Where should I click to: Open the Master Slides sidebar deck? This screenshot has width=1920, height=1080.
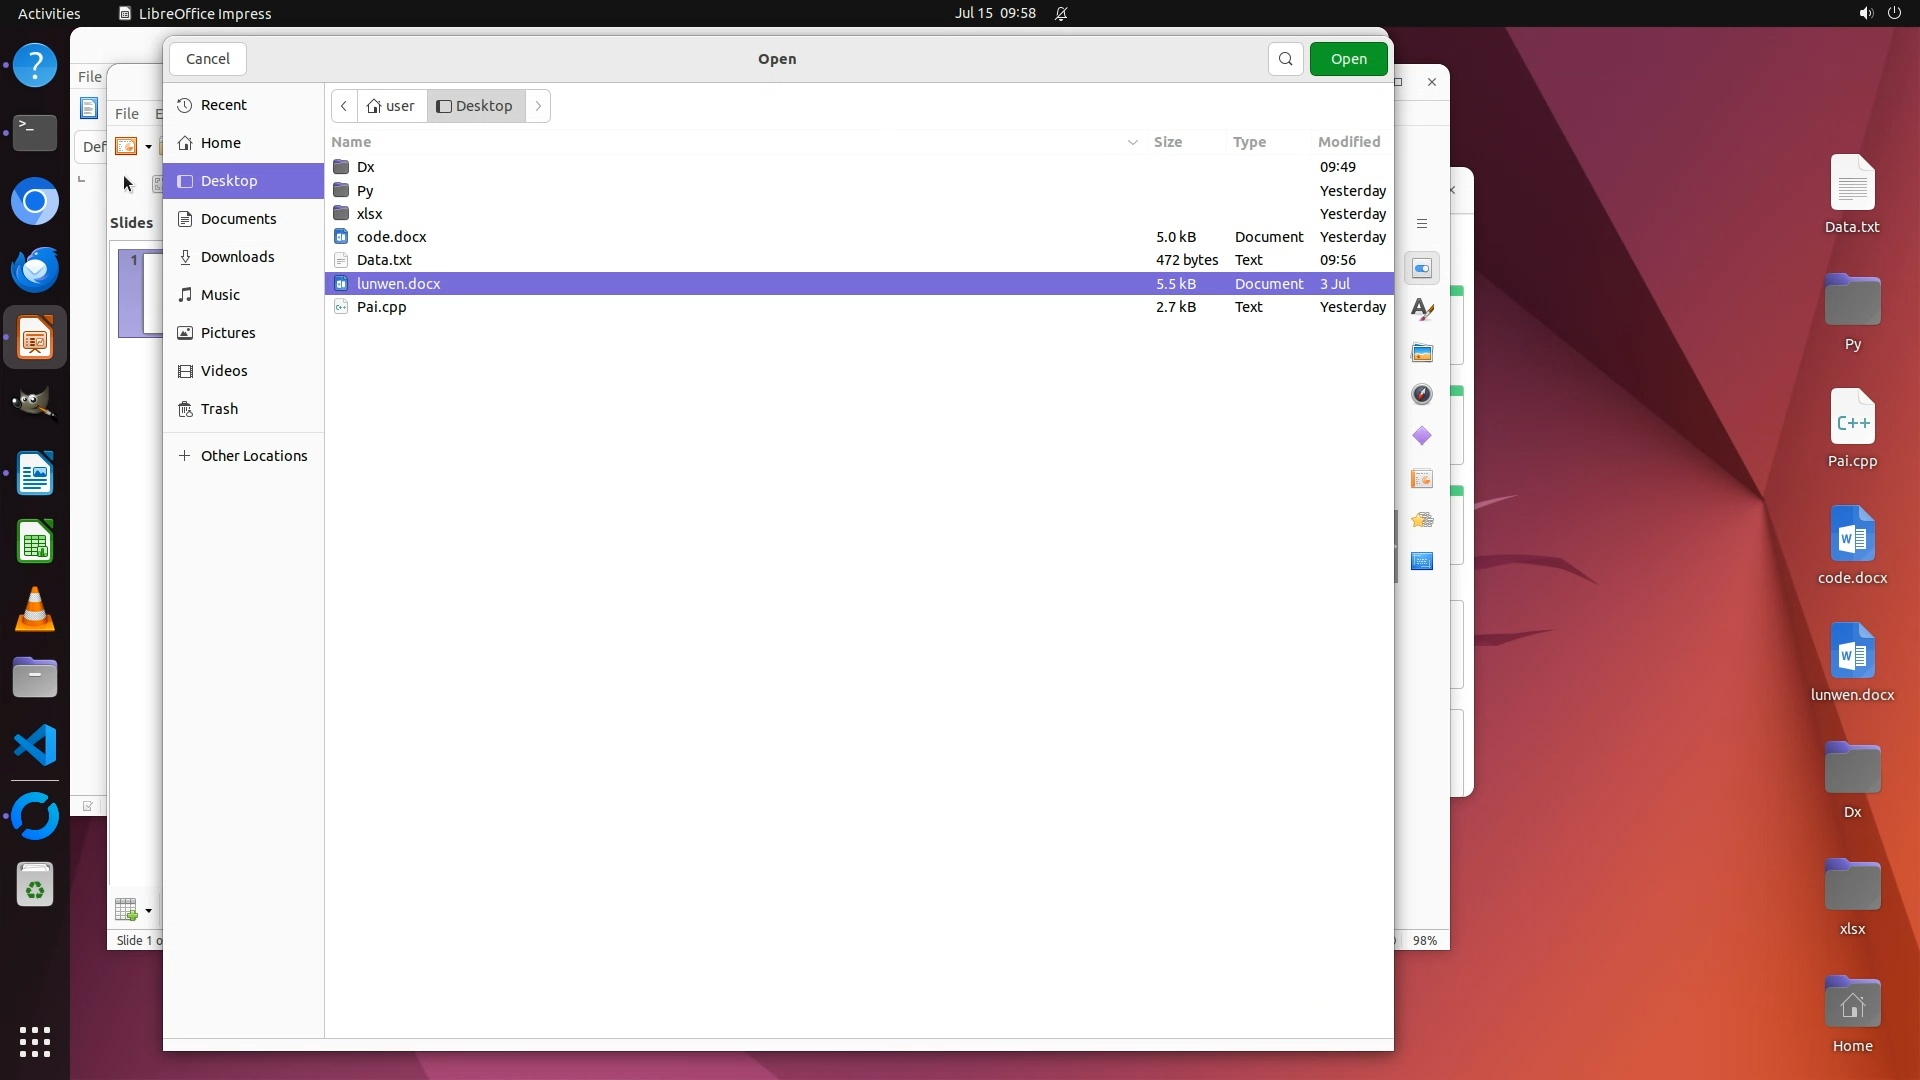point(1421,478)
